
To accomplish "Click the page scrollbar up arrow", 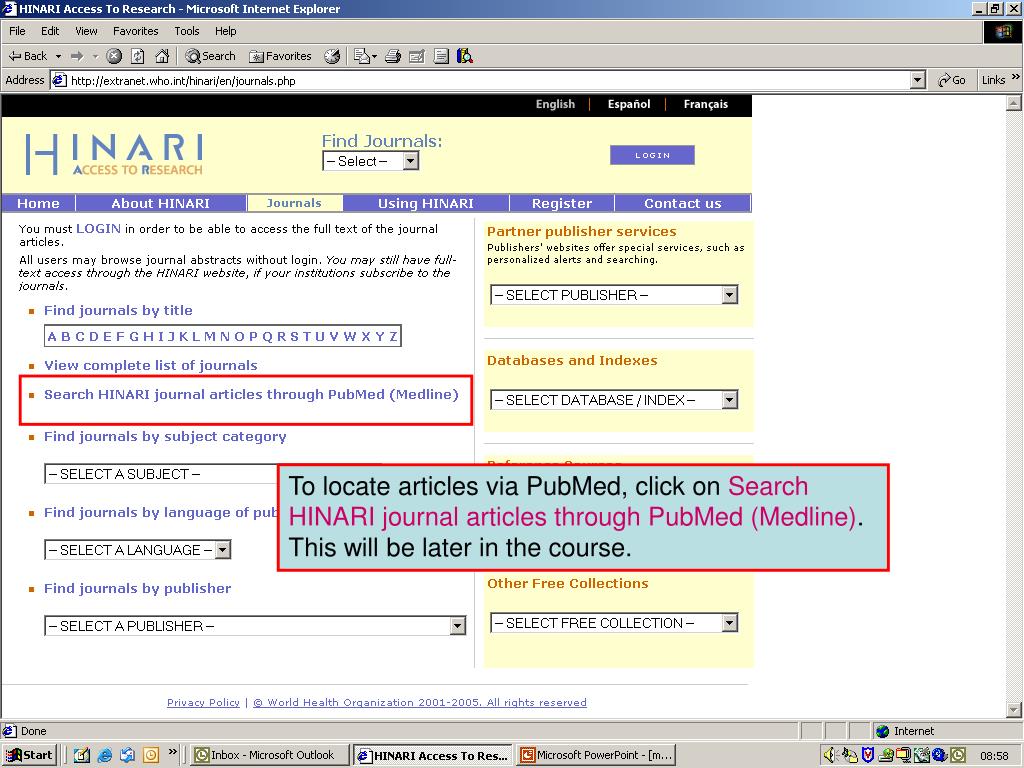I will [x=1014, y=103].
